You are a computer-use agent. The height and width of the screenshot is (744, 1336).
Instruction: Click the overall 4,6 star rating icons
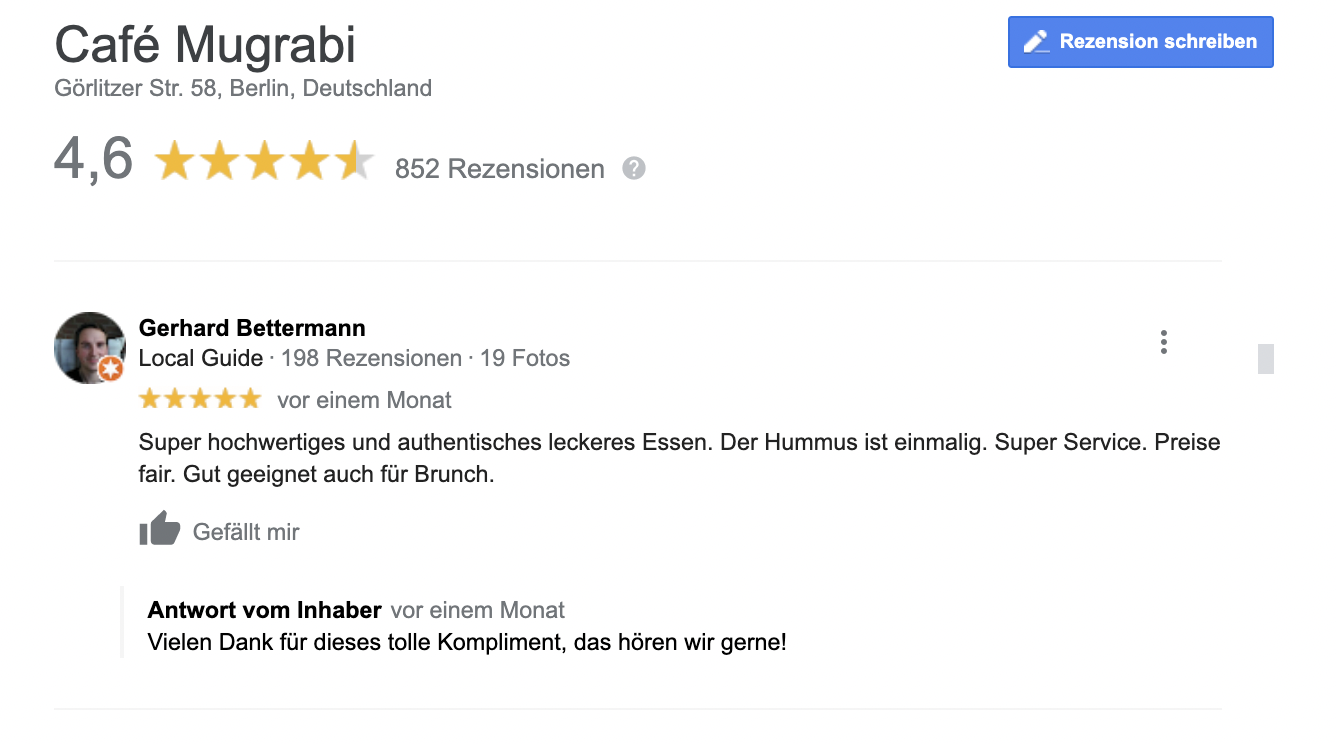[x=263, y=160]
